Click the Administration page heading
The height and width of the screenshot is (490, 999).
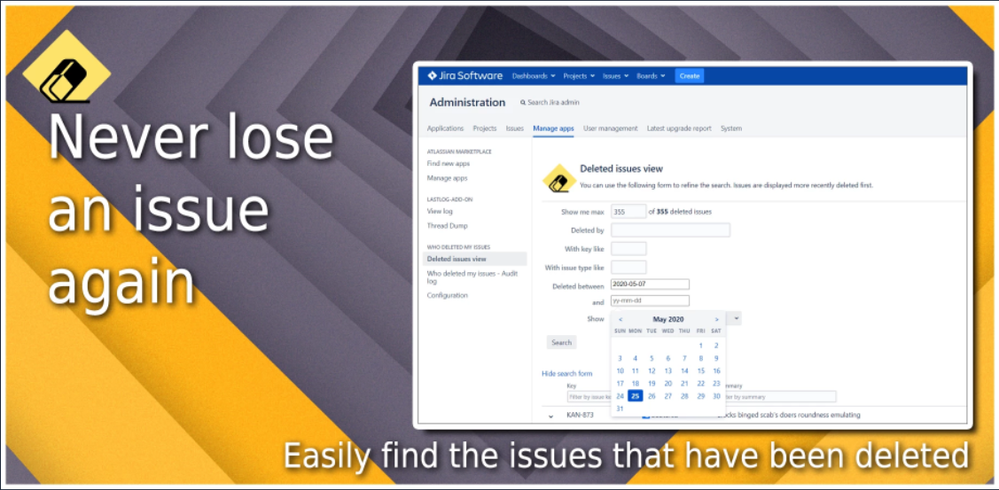467,103
